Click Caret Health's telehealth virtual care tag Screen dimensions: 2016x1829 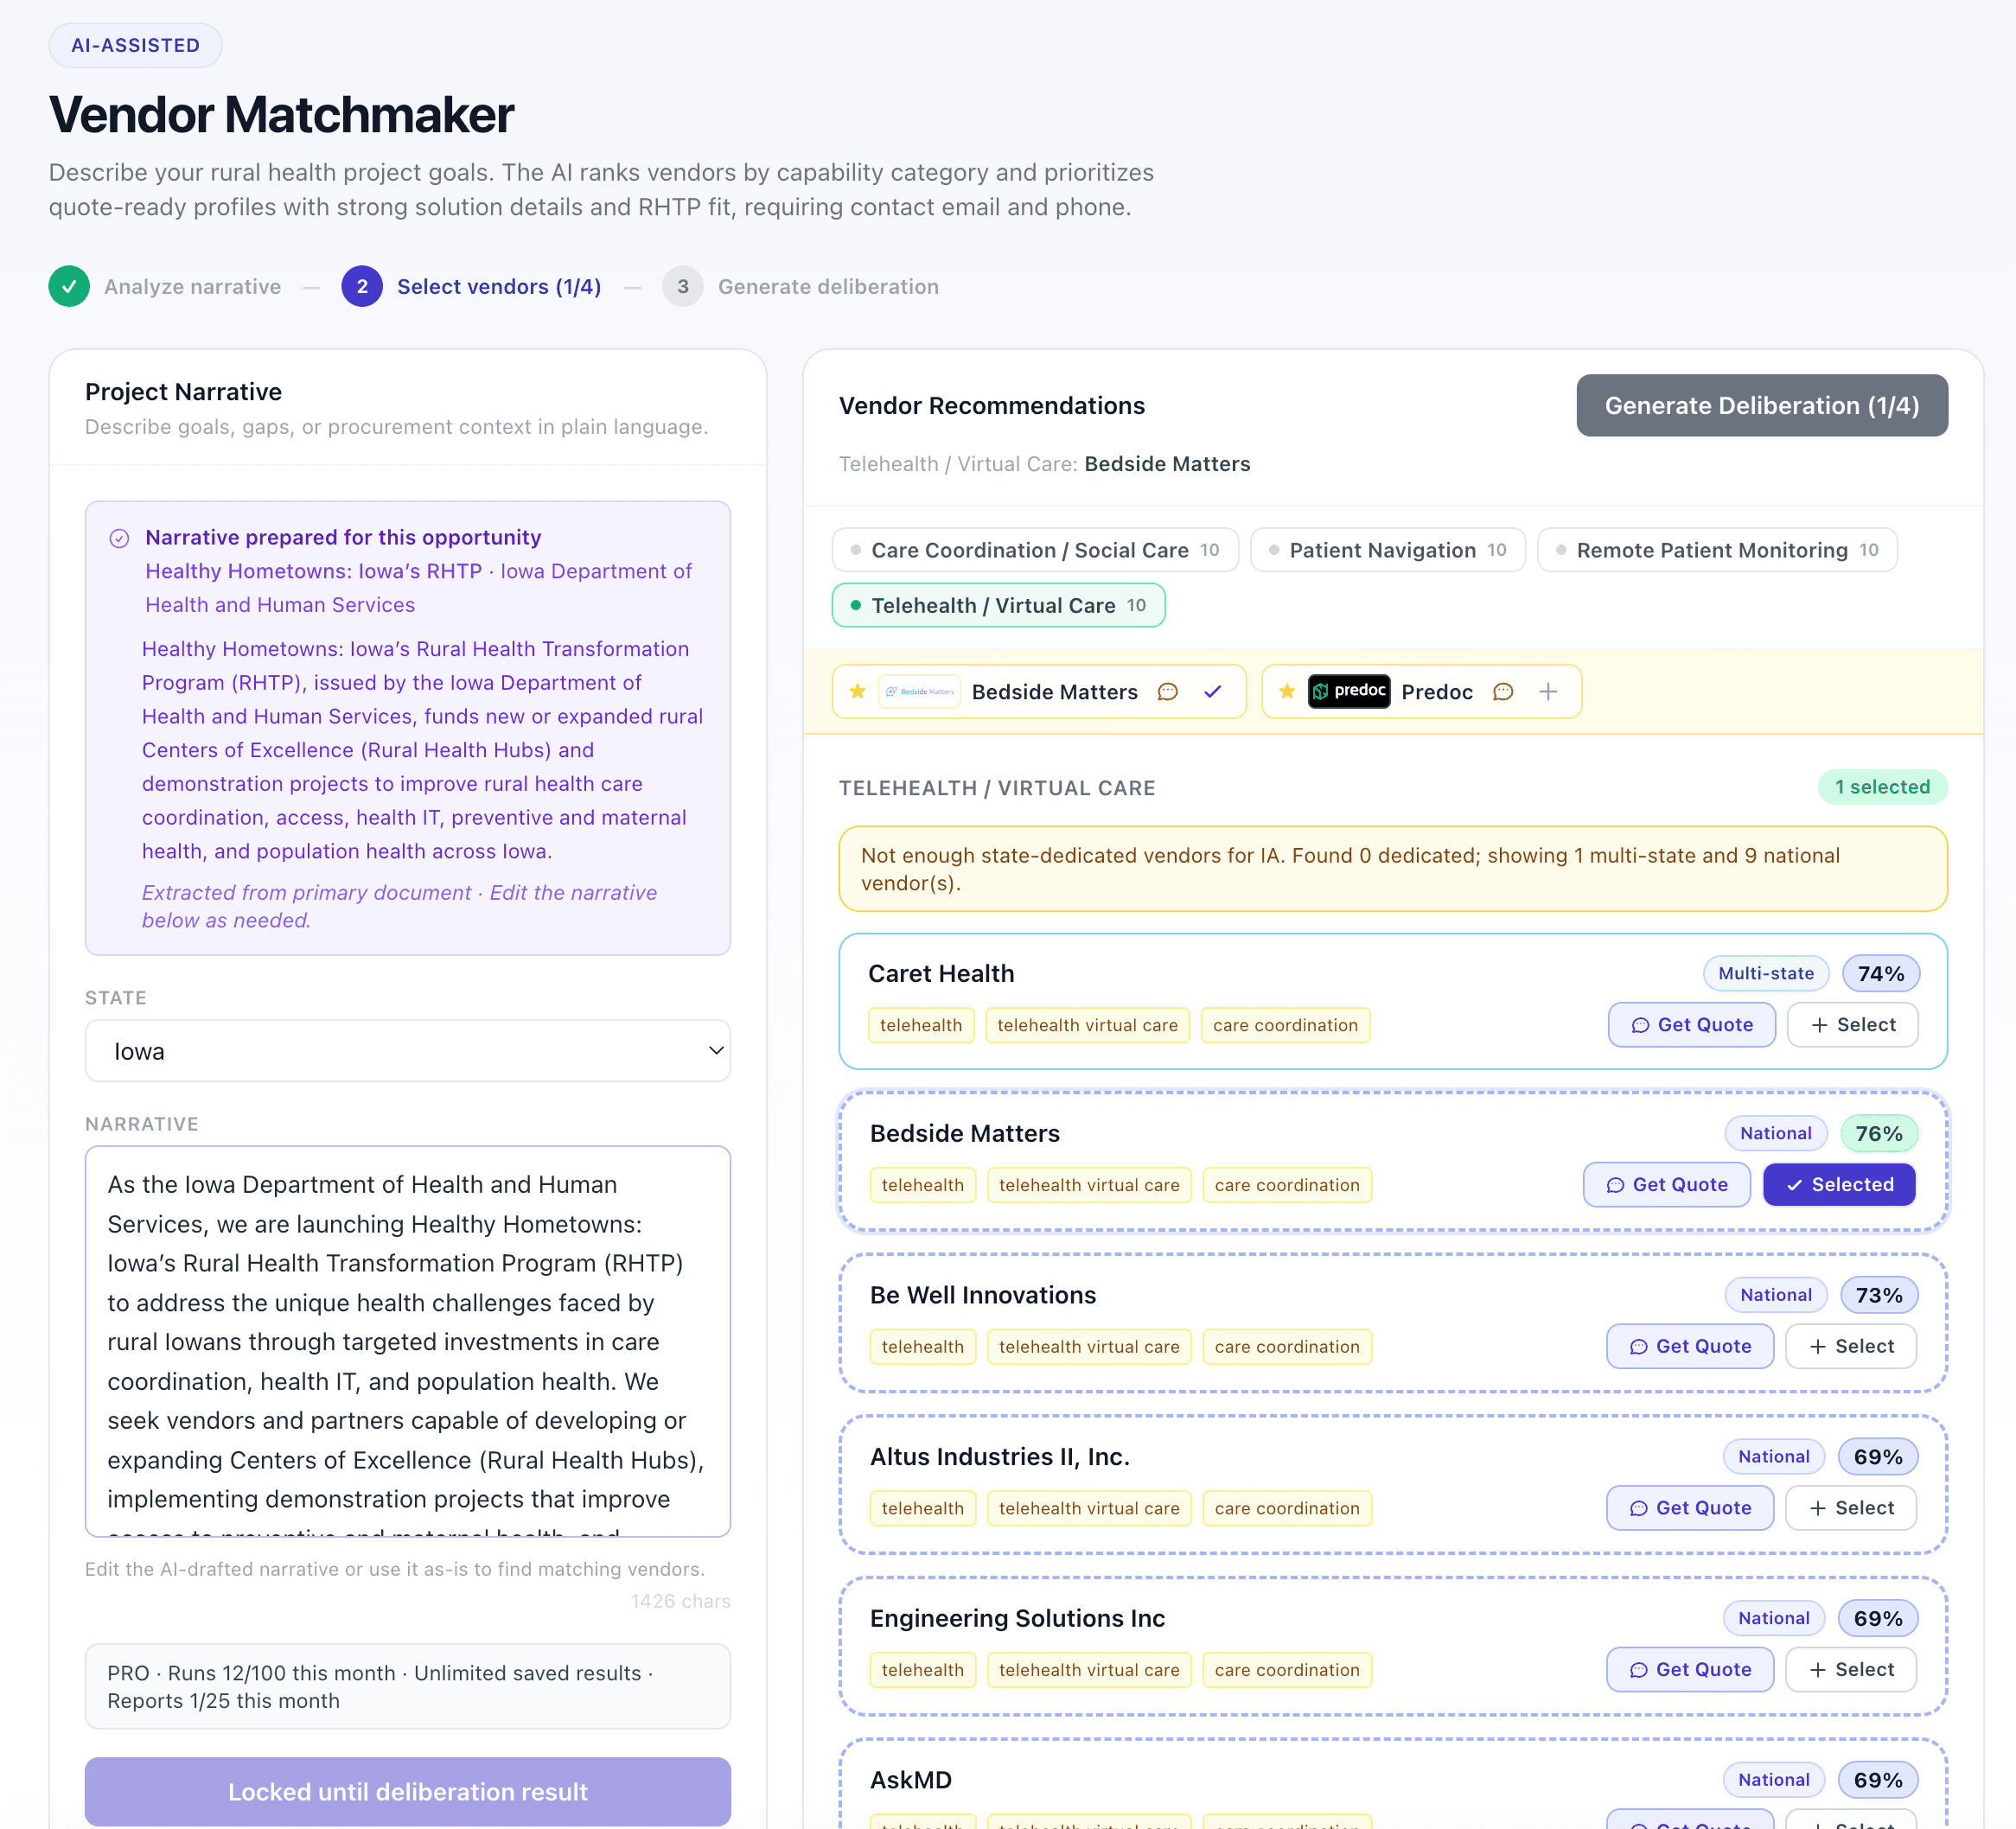pos(1088,1025)
